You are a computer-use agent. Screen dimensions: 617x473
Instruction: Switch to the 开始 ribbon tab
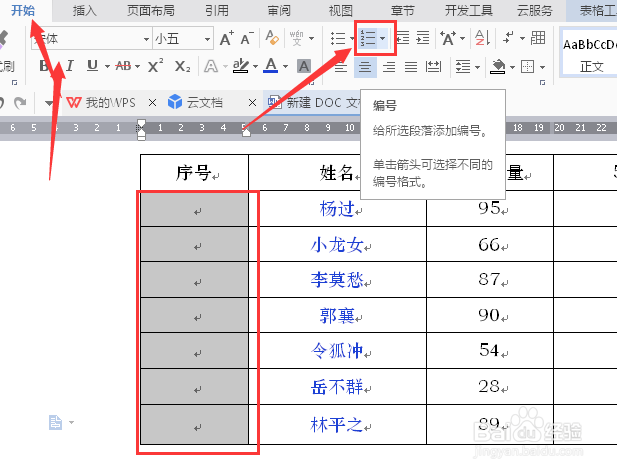pyautogui.click(x=23, y=11)
